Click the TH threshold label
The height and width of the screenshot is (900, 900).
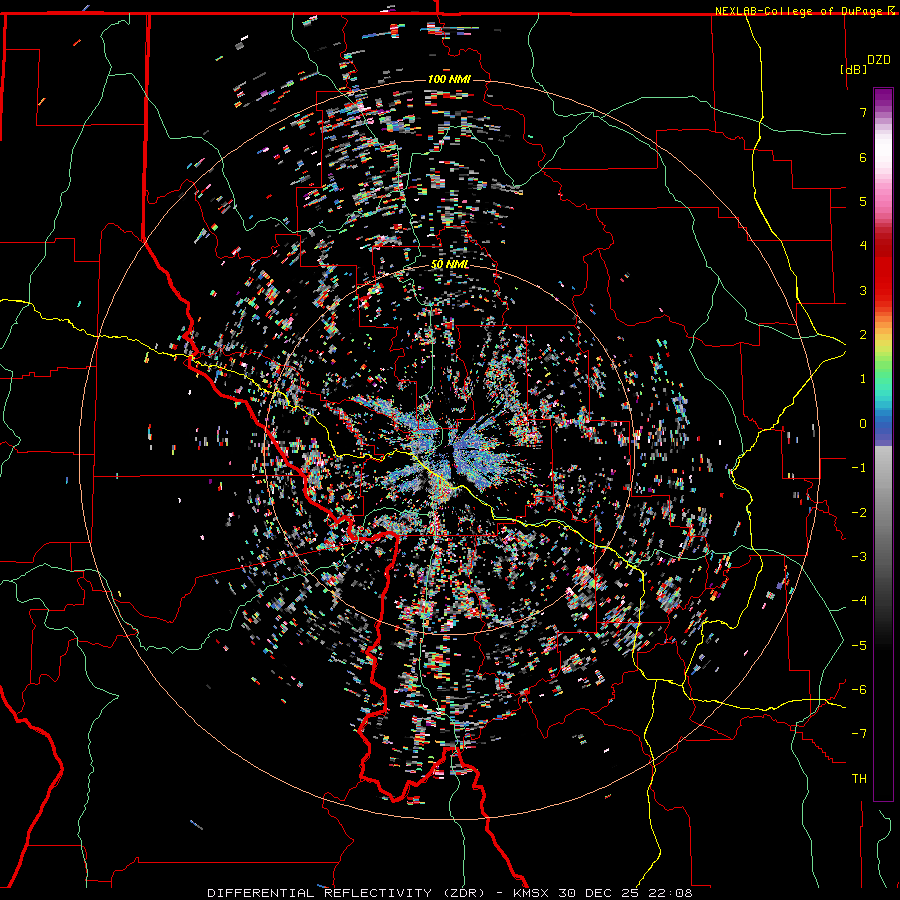click(x=859, y=779)
